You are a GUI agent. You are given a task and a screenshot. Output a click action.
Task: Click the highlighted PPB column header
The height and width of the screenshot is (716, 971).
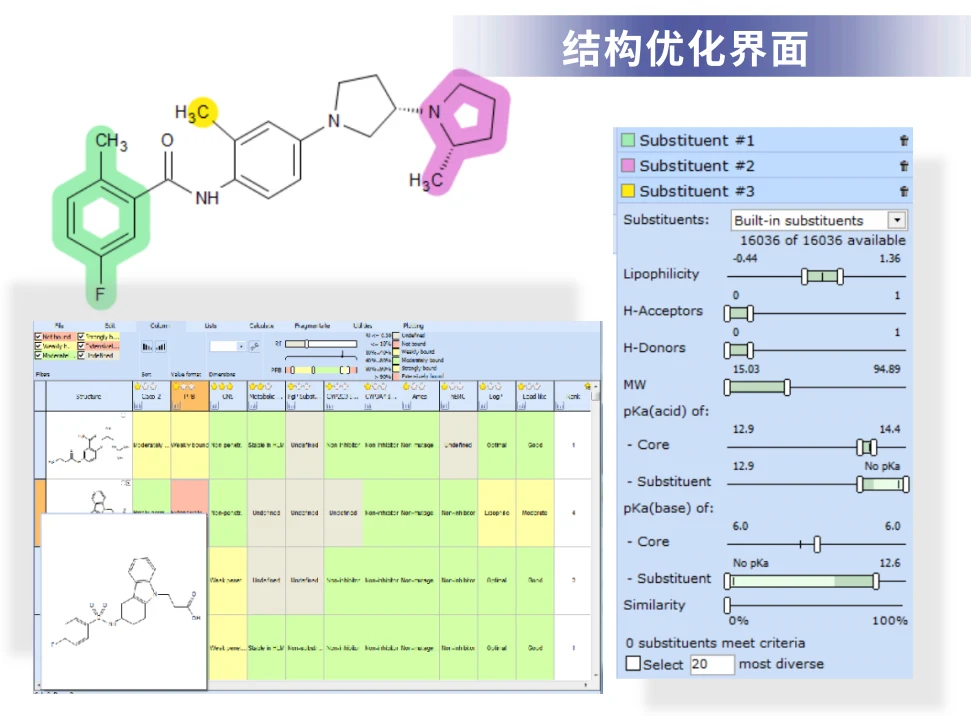(189, 396)
